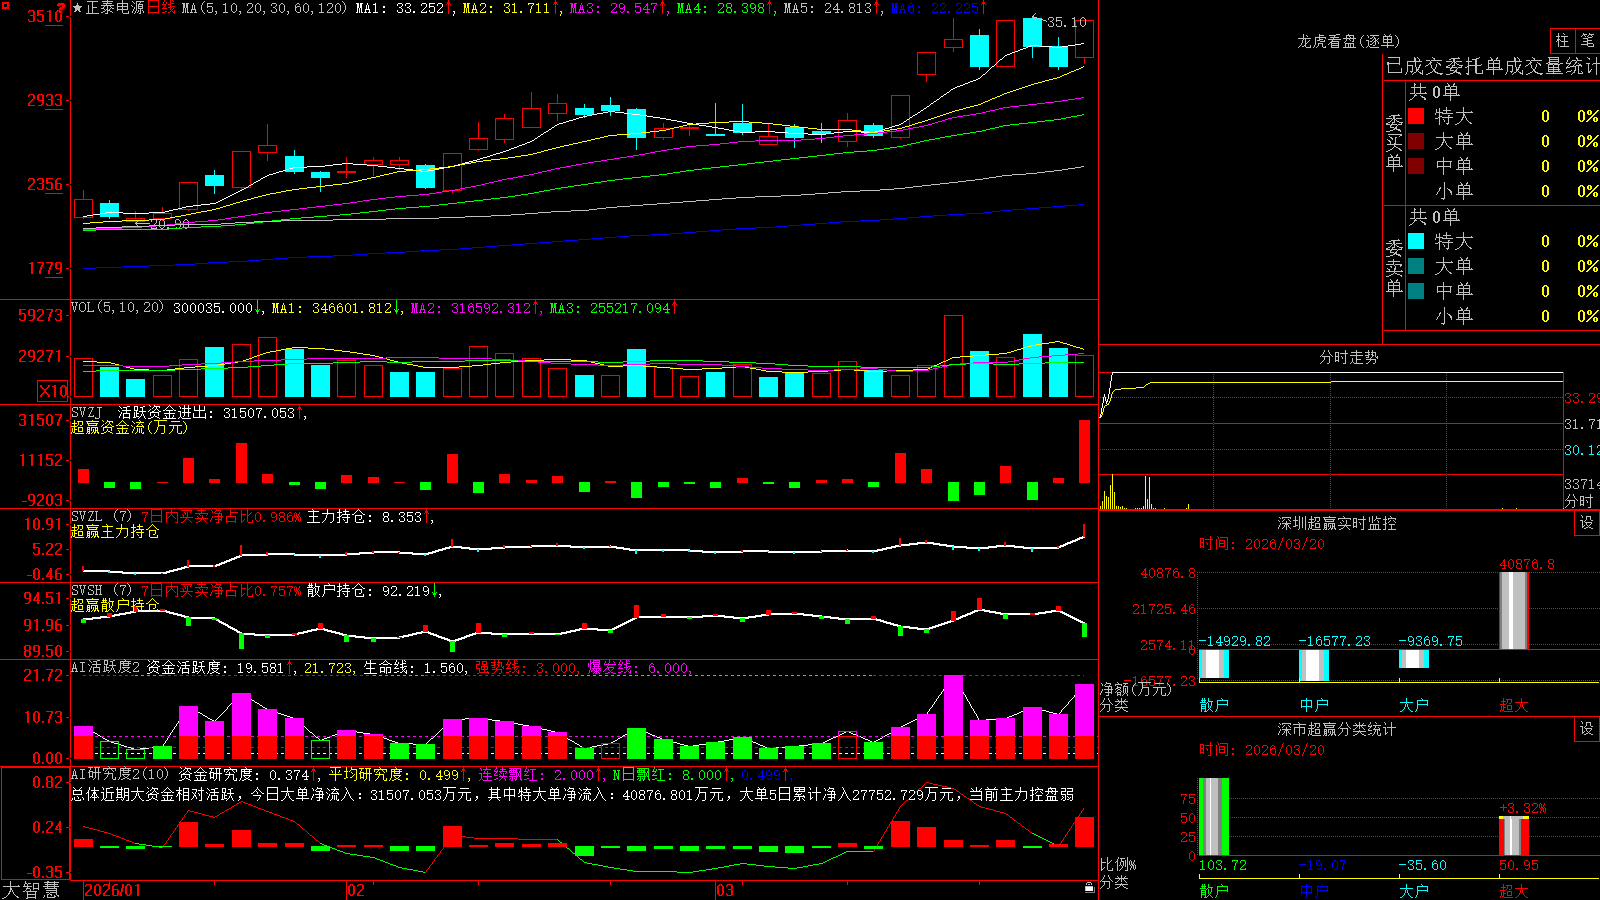Viewport: 1600px width, 900px height.
Task: Click the MA5: 24.813 value
Action: pos(831,8)
